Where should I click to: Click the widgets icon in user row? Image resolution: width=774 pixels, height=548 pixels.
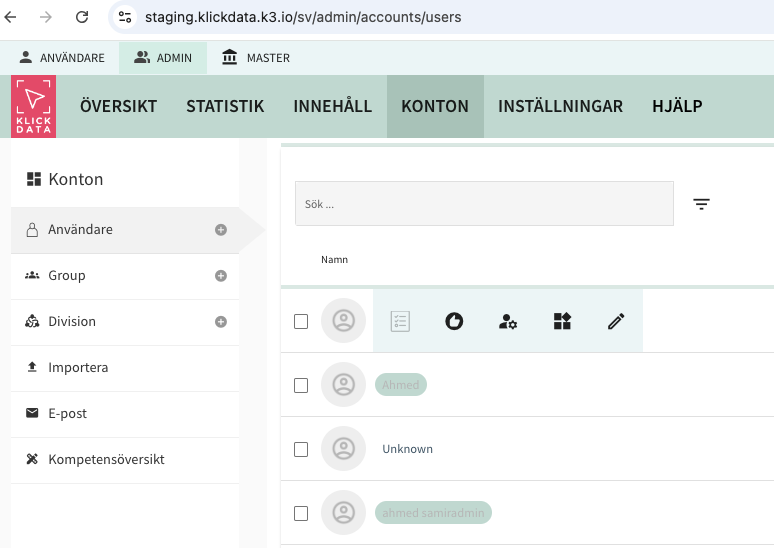[x=562, y=321]
